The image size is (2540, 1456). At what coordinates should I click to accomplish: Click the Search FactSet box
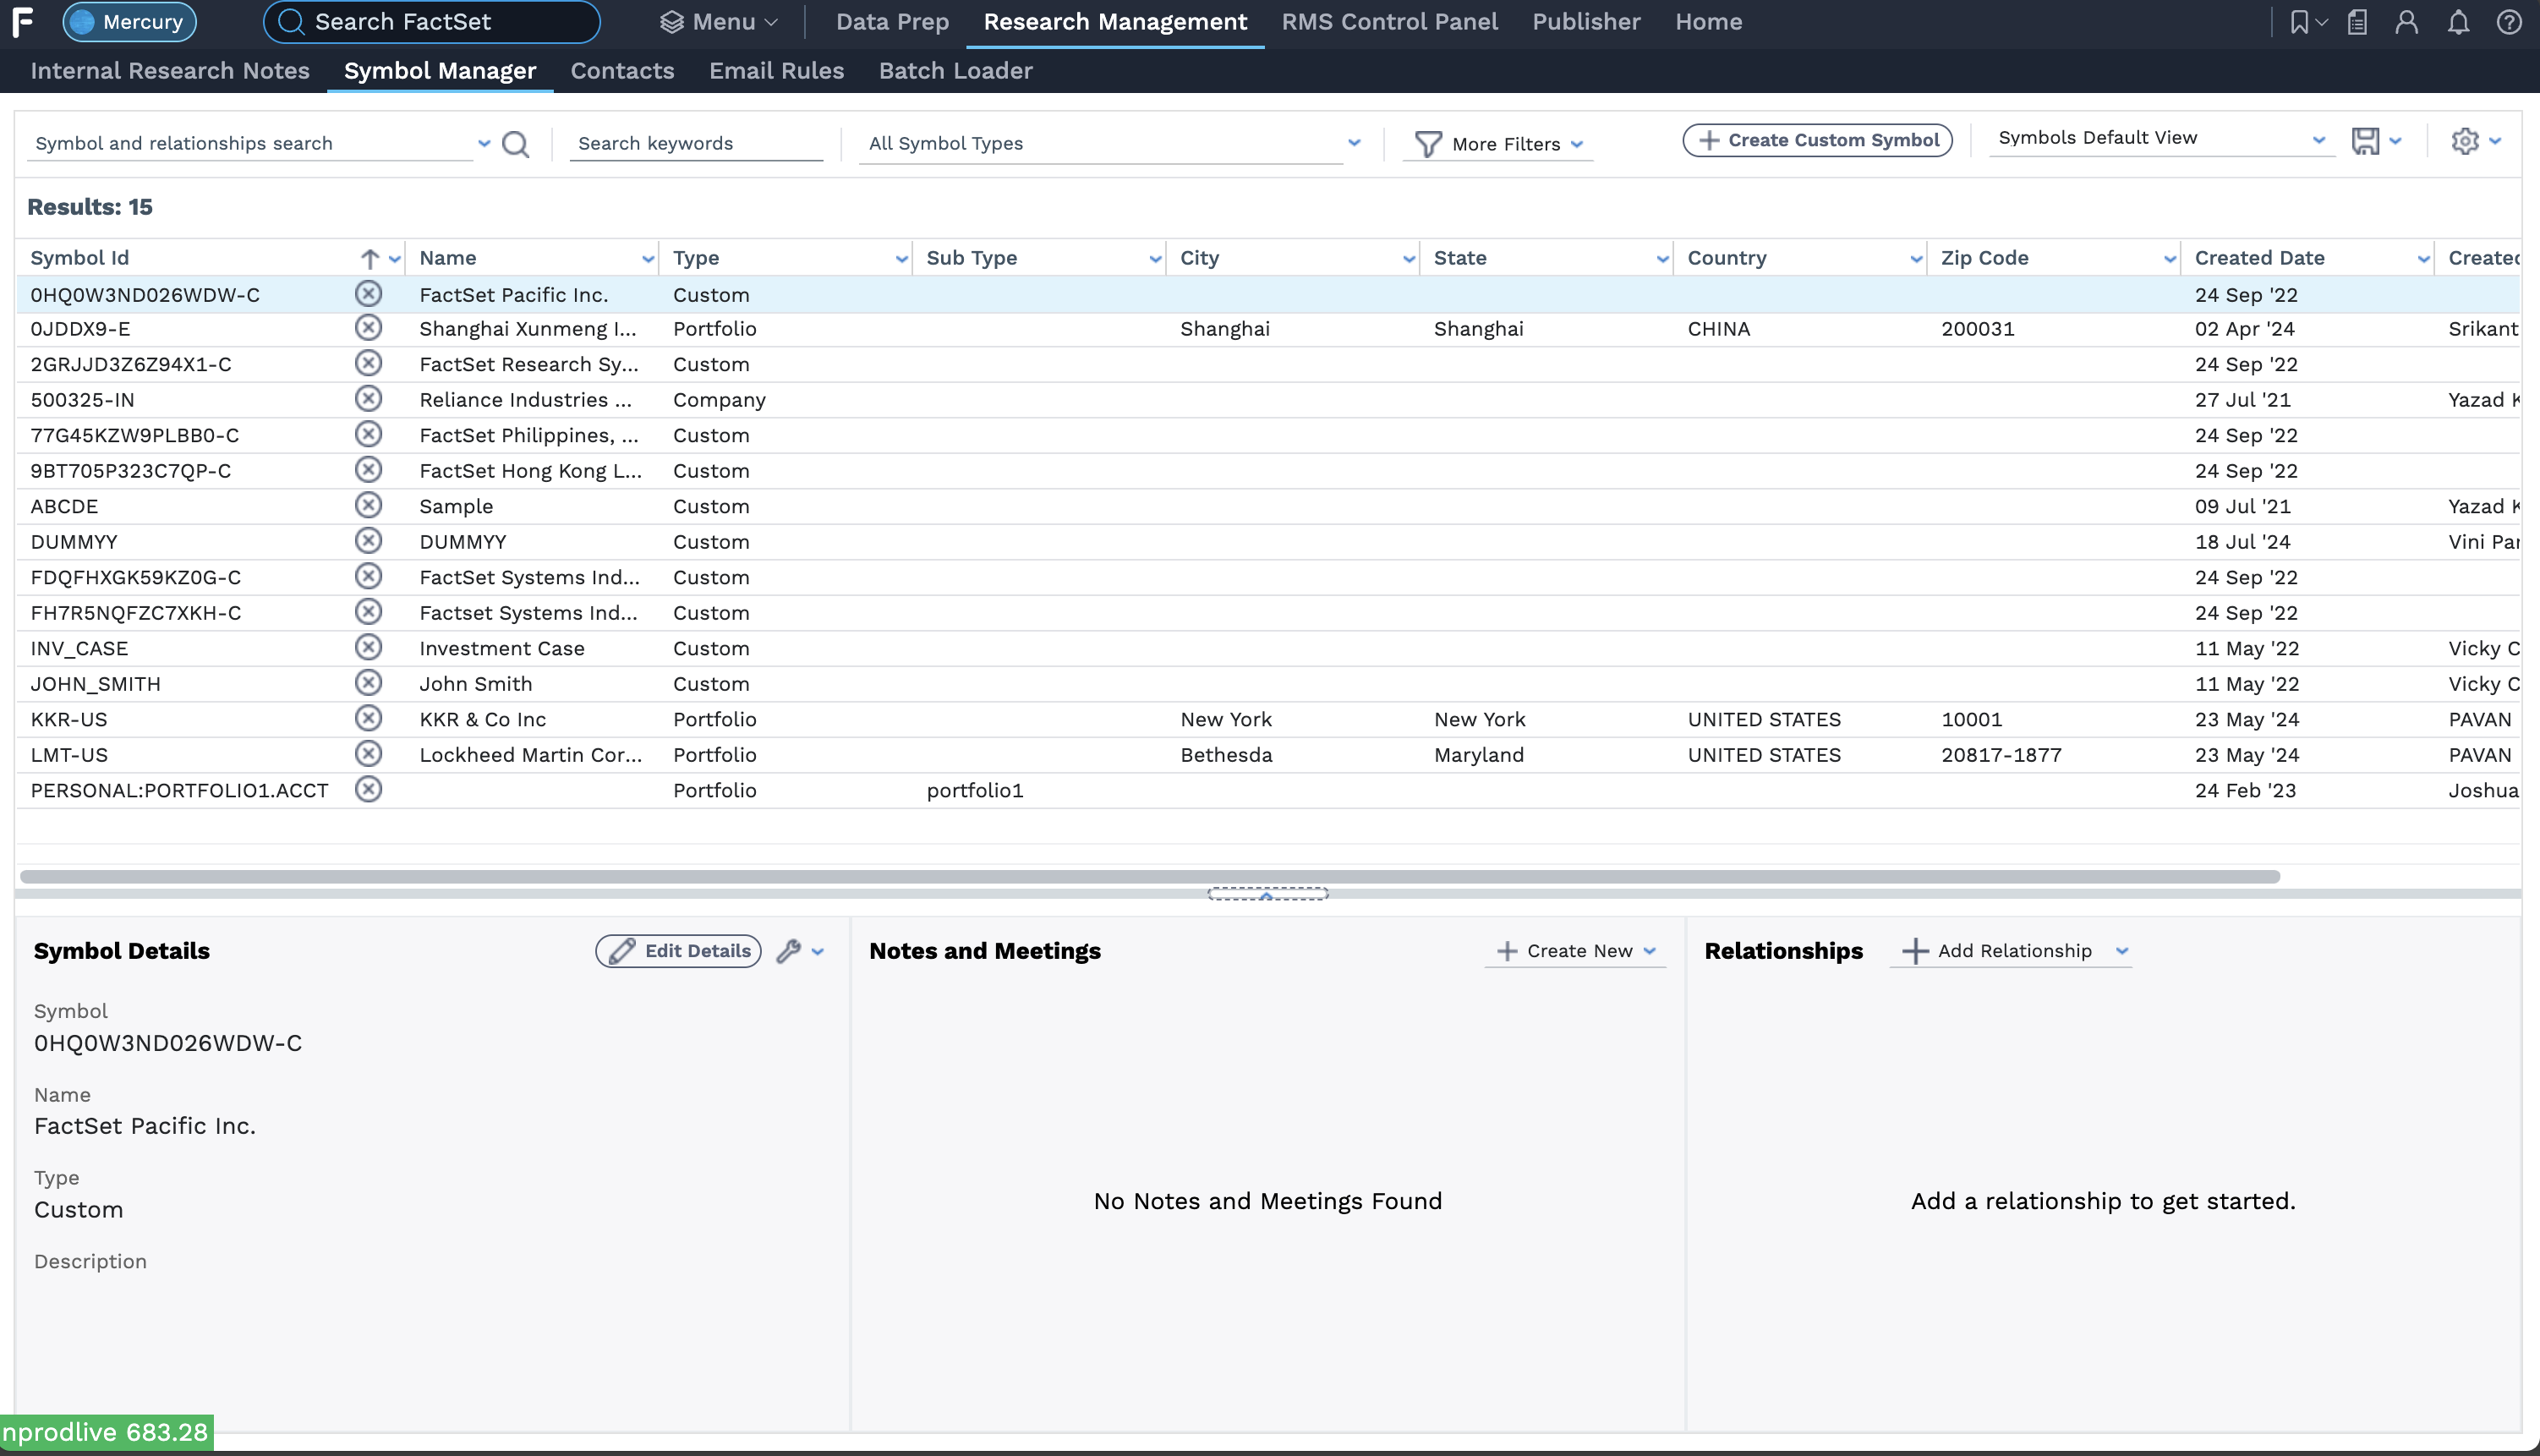click(432, 22)
